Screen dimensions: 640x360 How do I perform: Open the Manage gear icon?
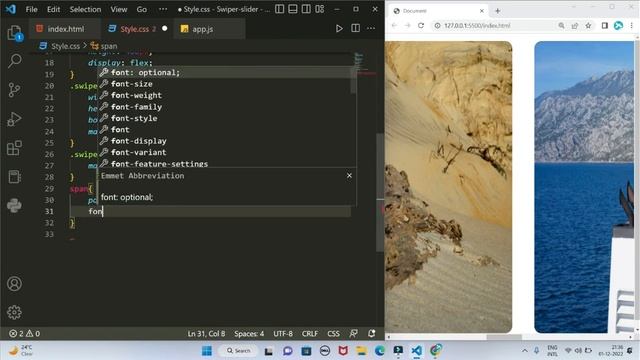(x=14, y=312)
